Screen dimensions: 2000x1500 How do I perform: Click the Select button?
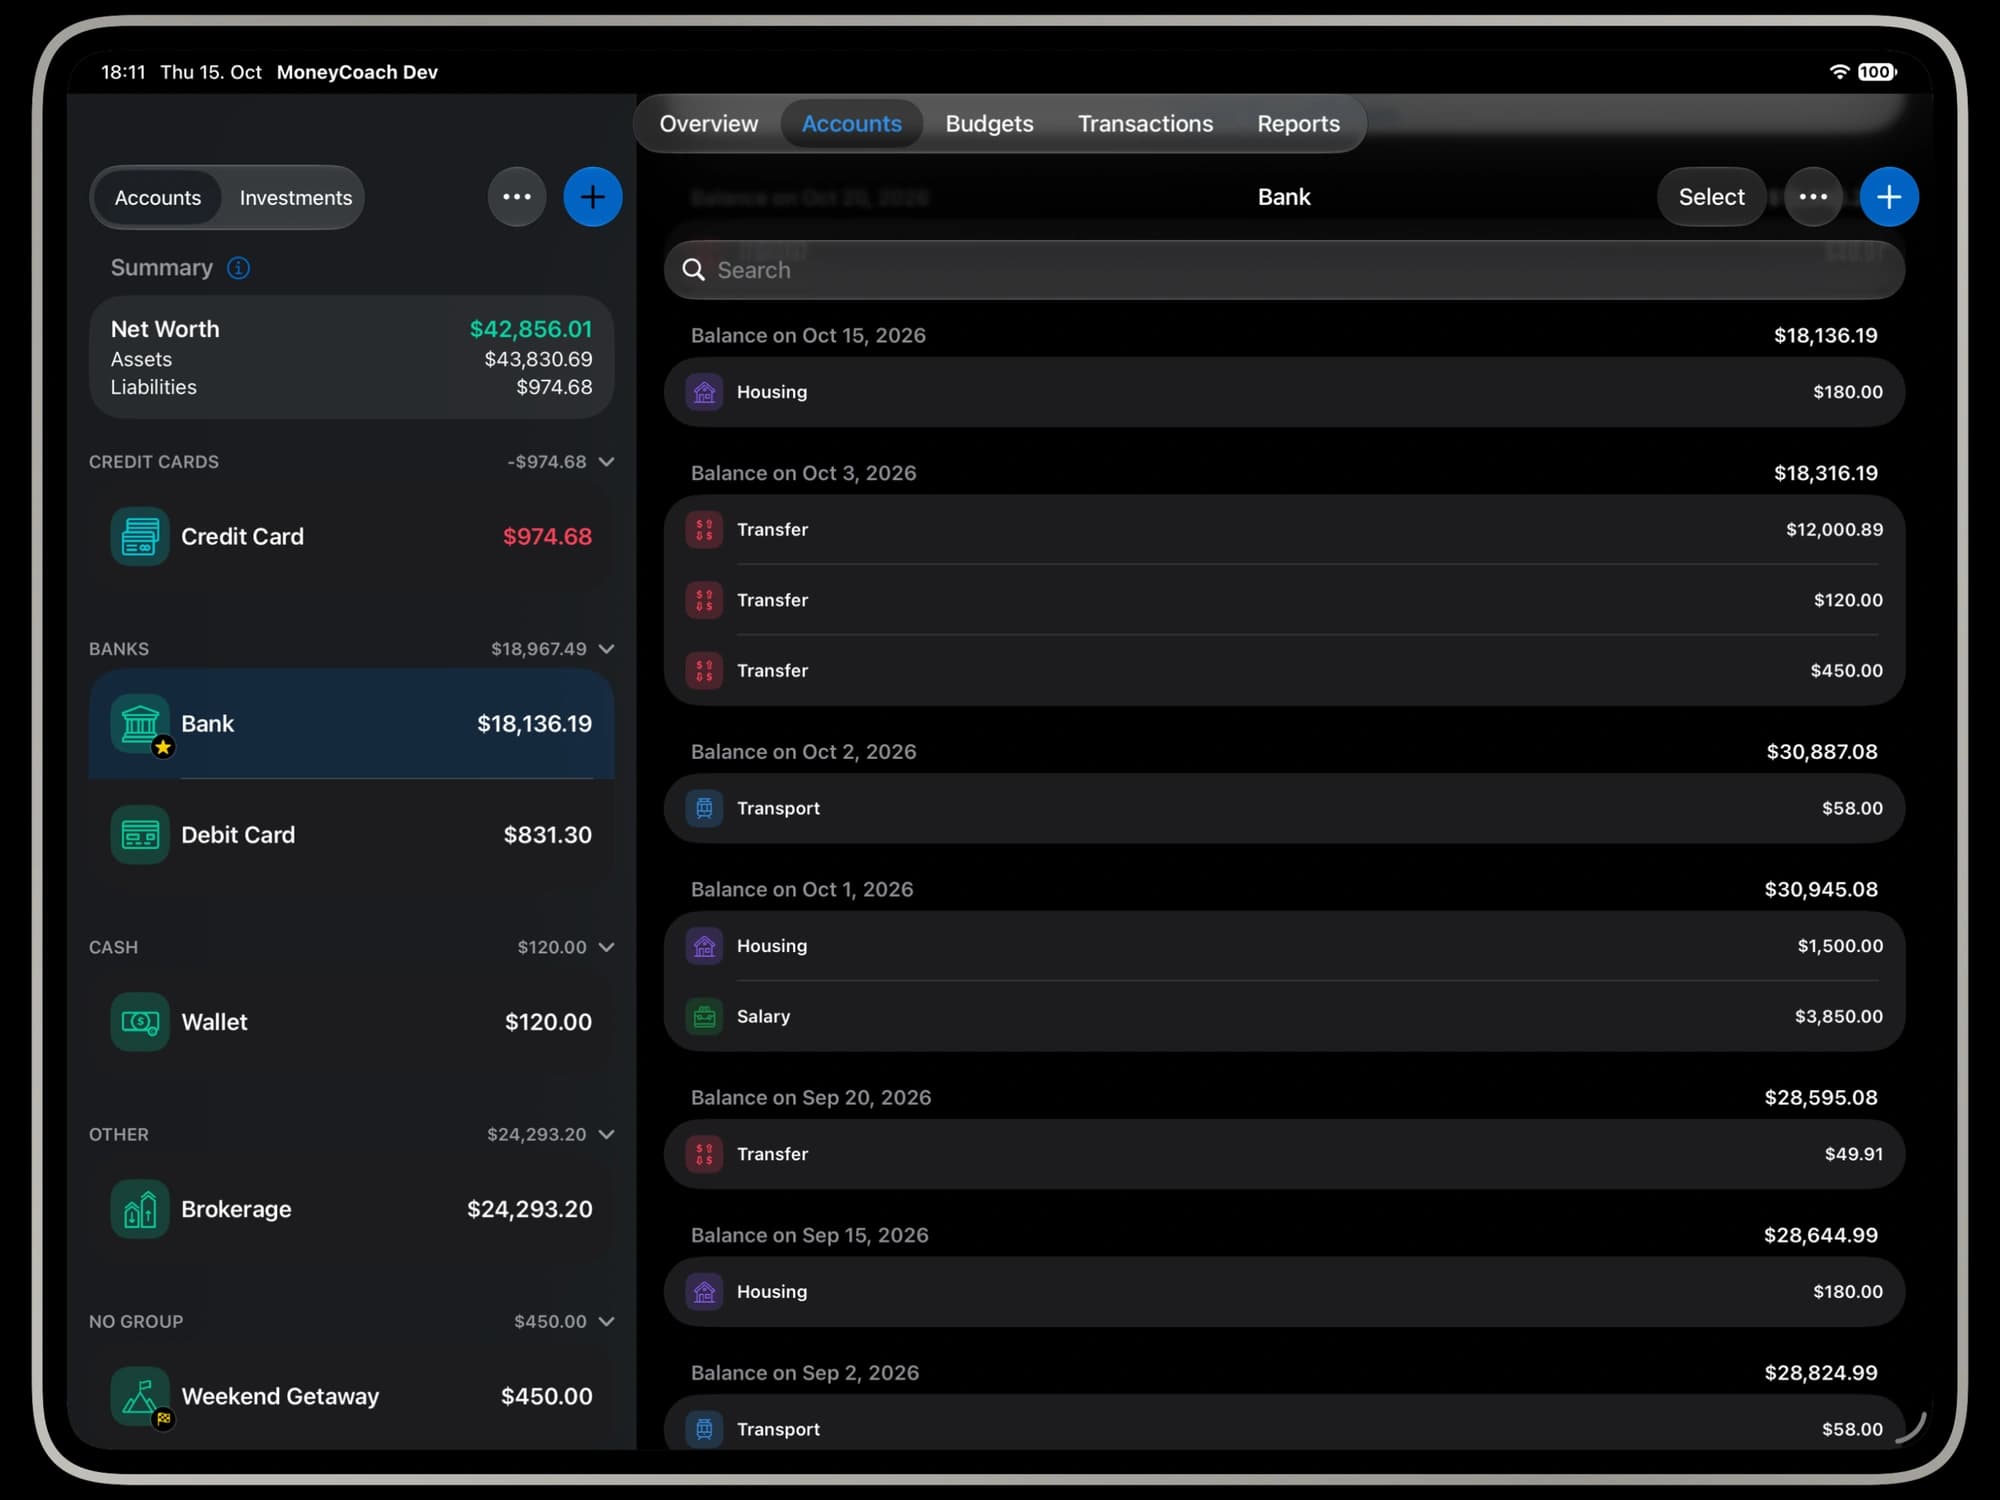coord(1712,197)
